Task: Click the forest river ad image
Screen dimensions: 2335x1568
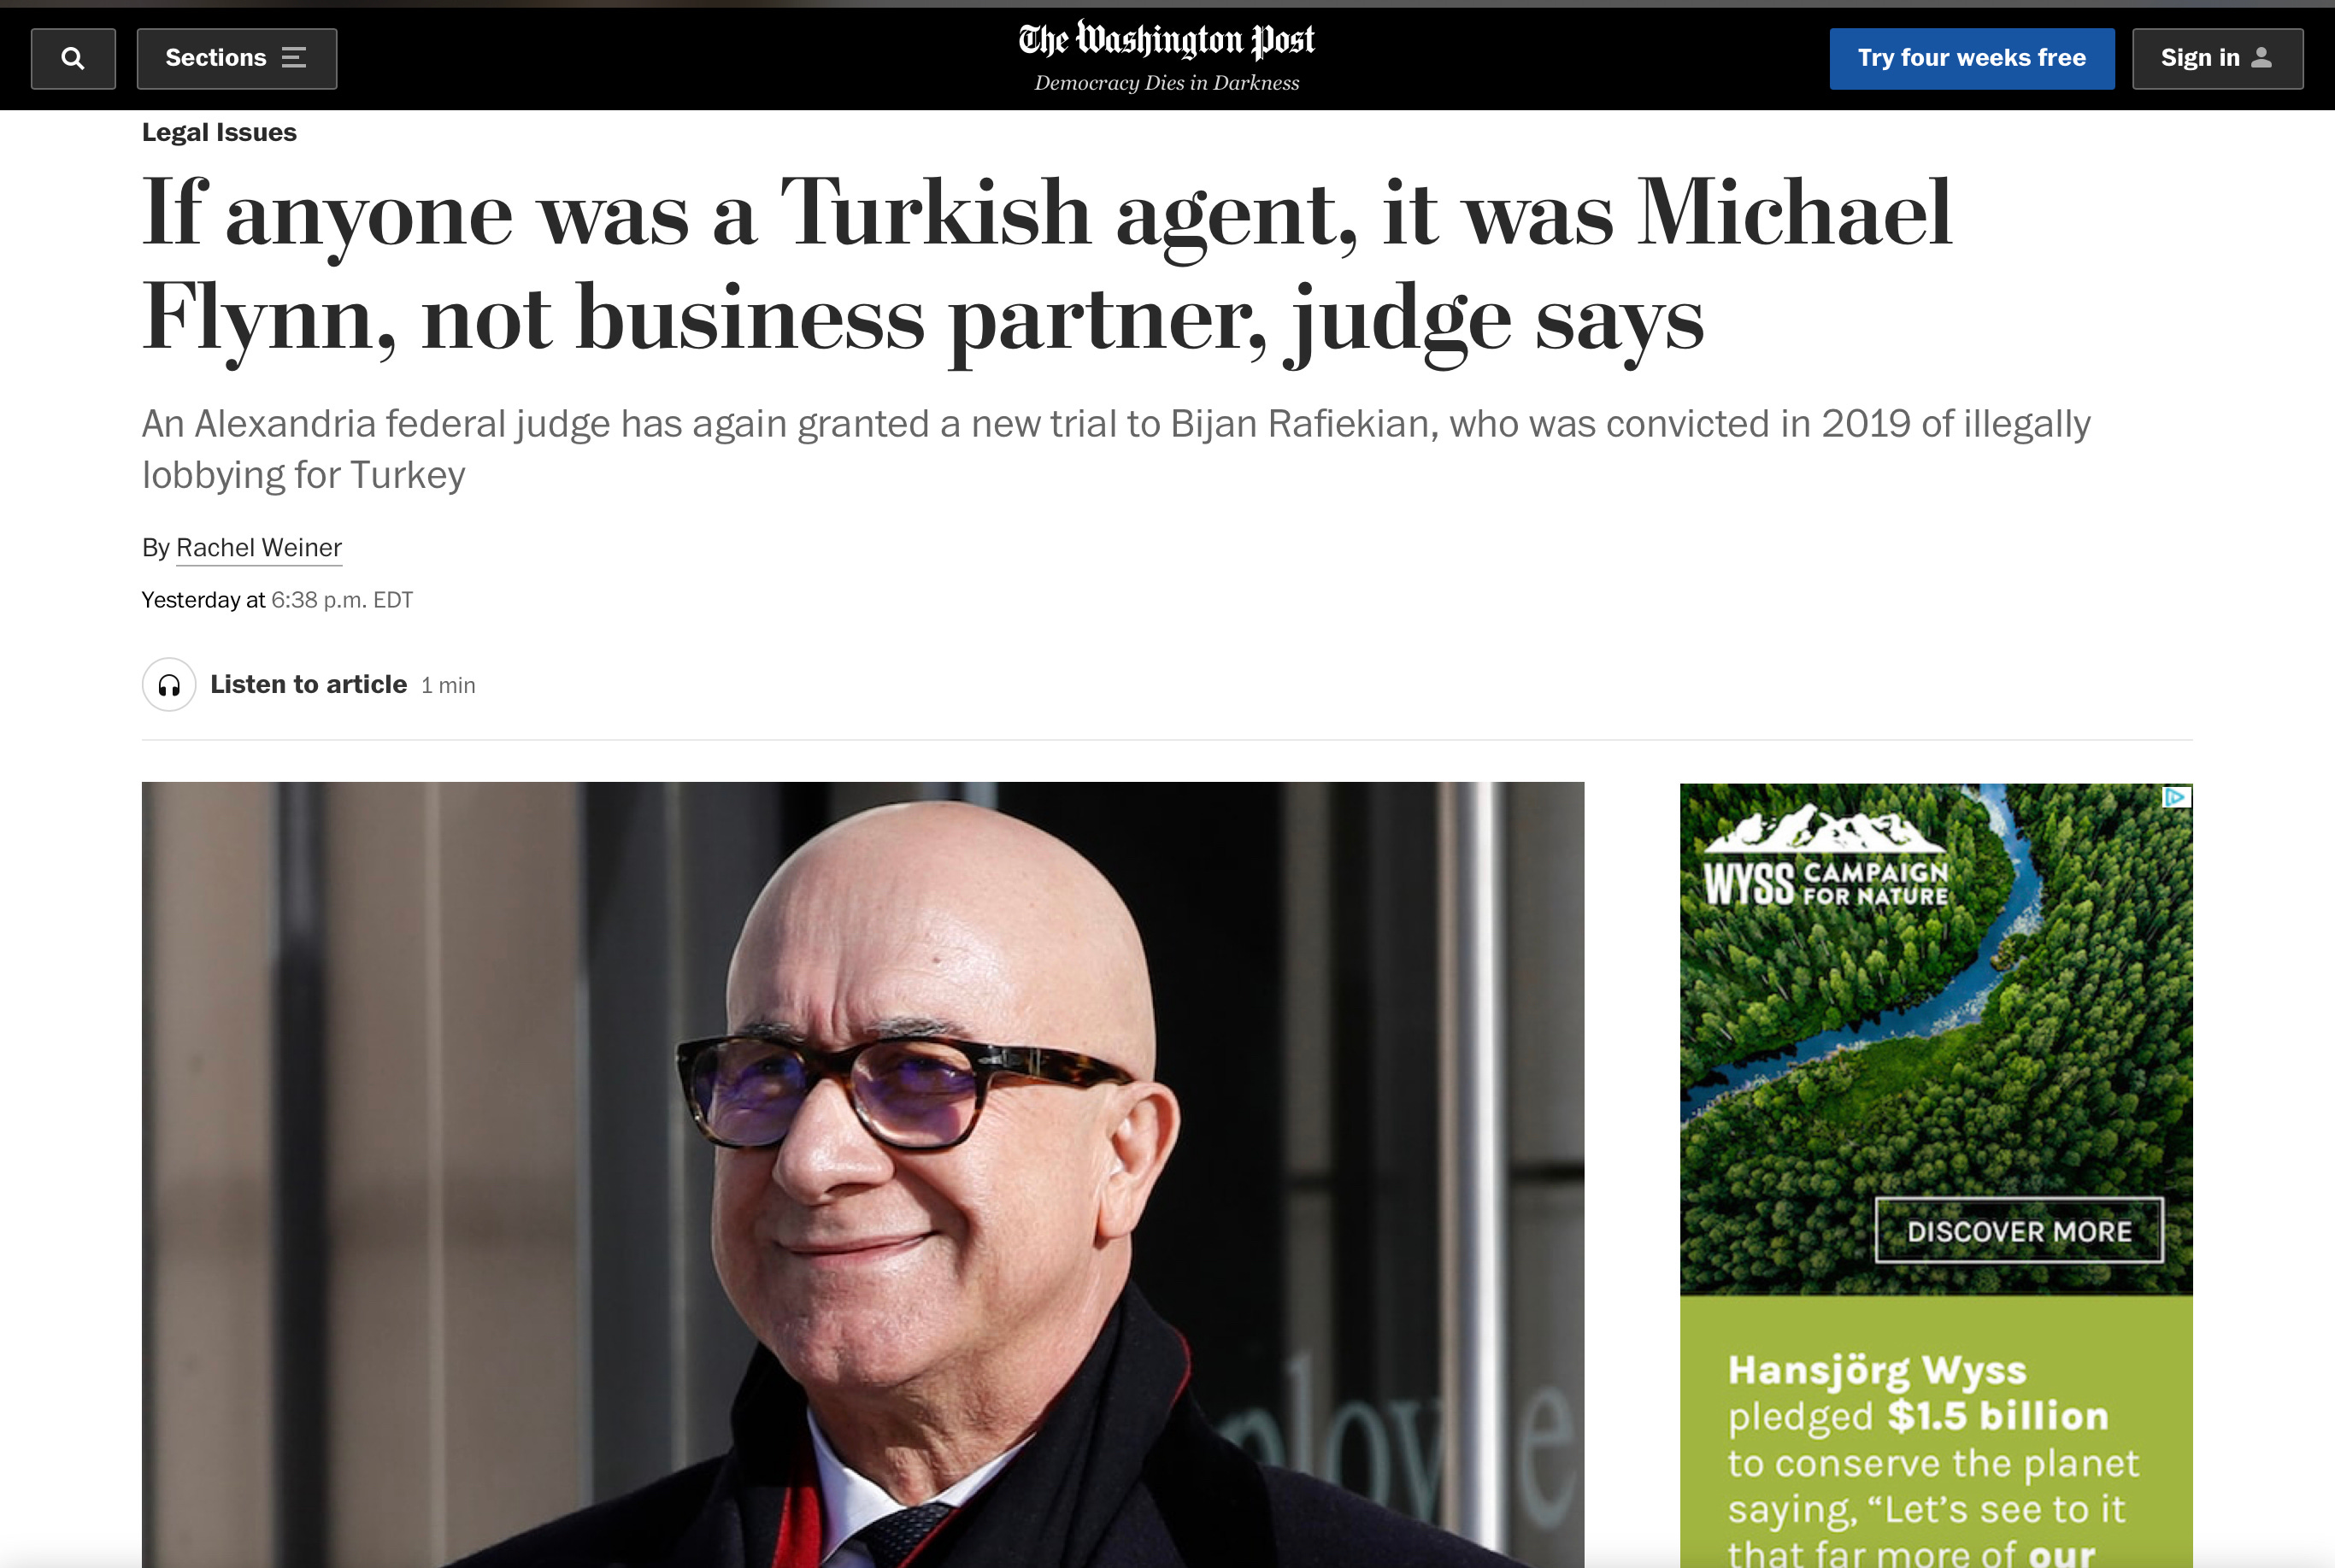Action: click(x=1936, y=1039)
